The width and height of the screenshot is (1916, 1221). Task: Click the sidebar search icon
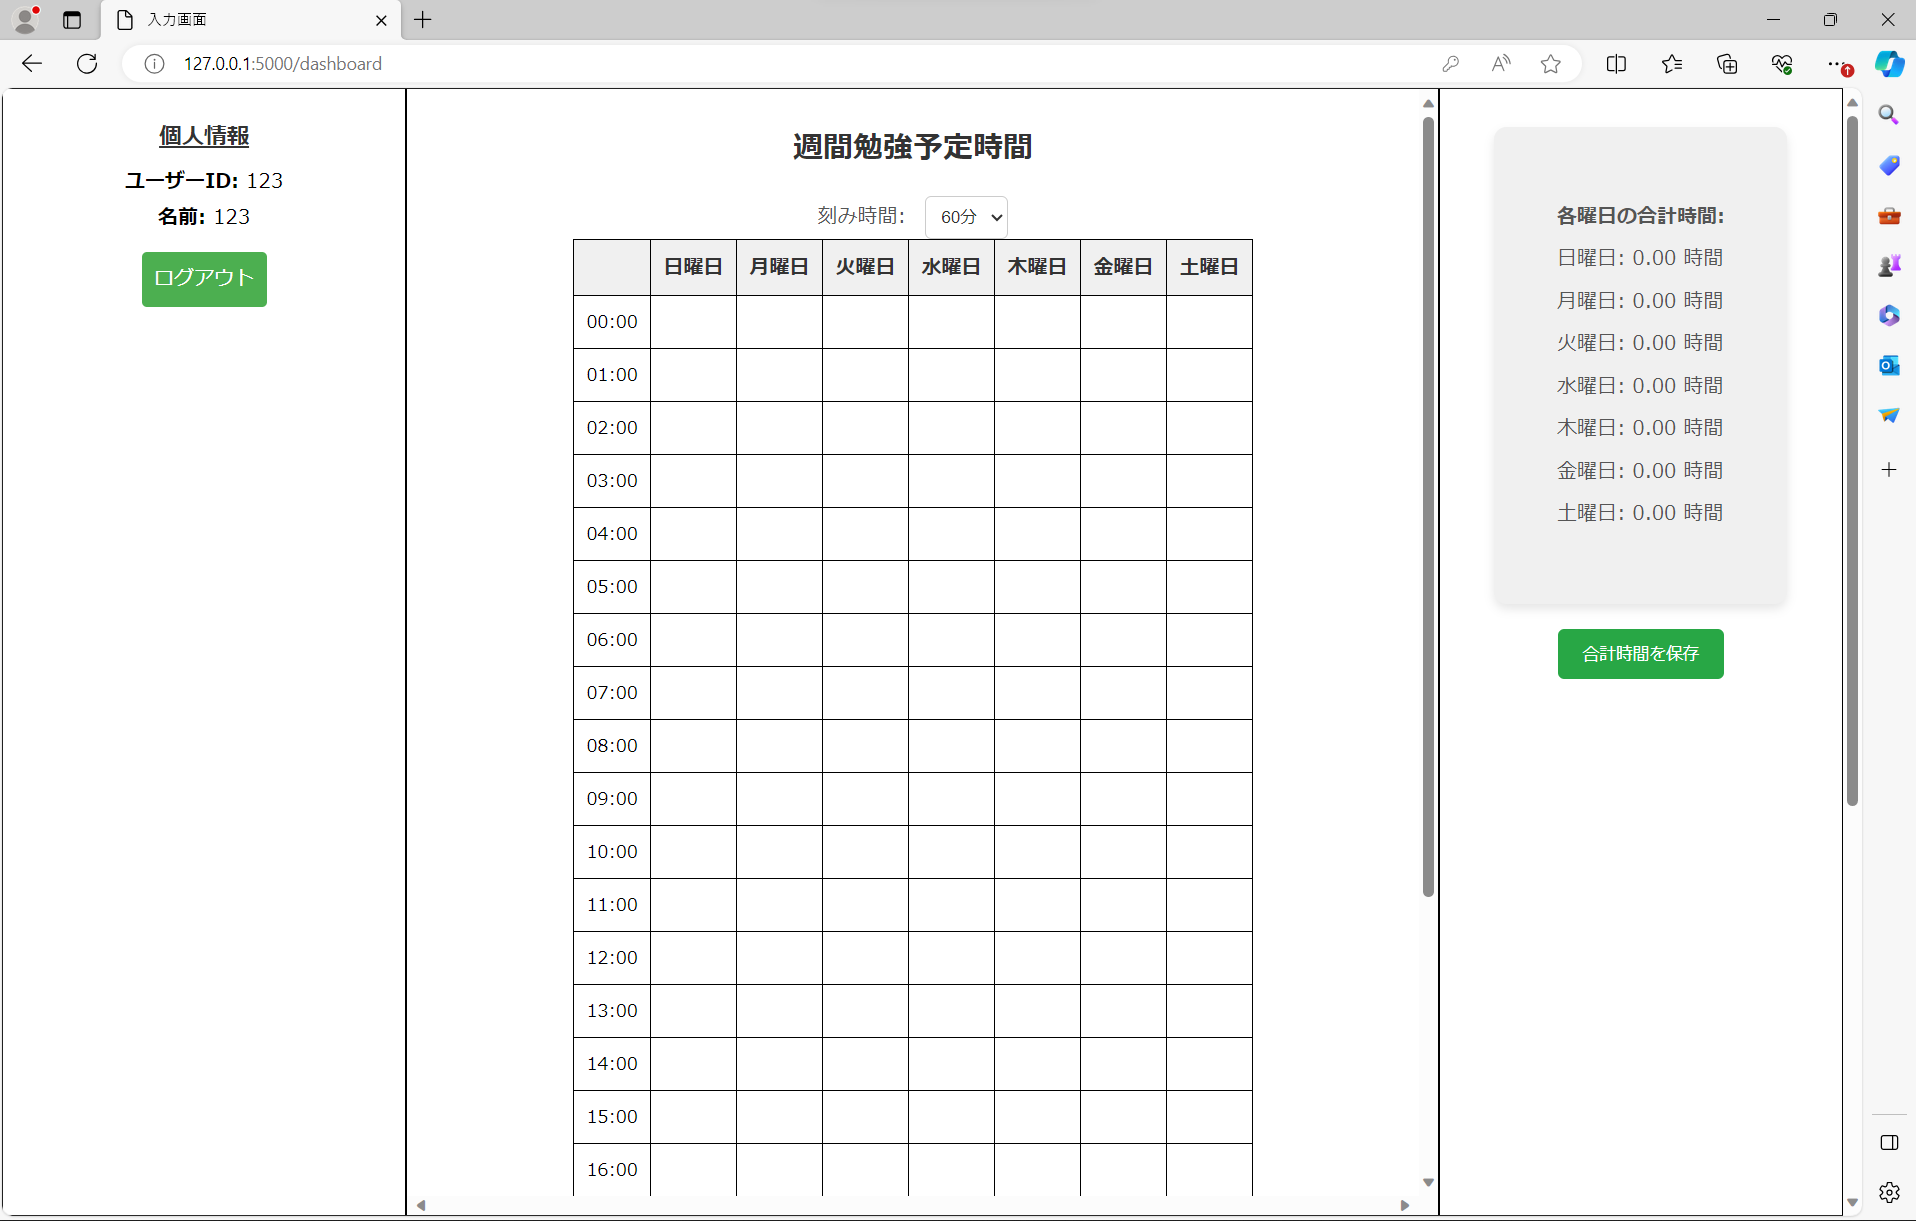click(x=1888, y=115)
